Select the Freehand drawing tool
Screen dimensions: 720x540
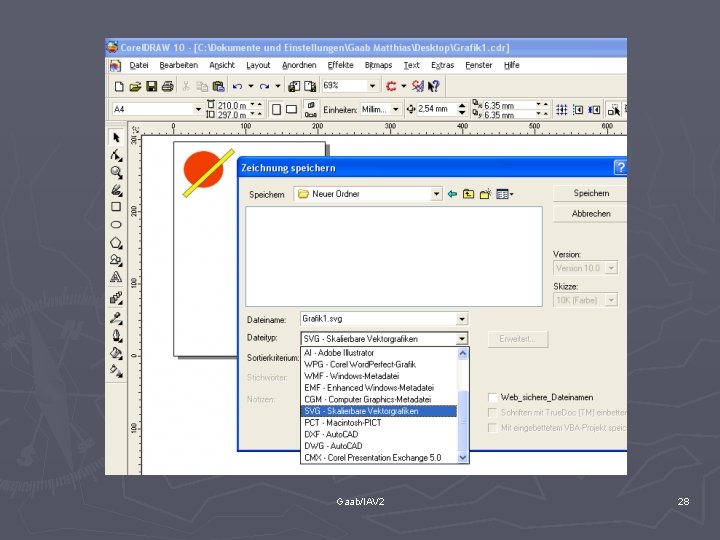tap(116, 190)
